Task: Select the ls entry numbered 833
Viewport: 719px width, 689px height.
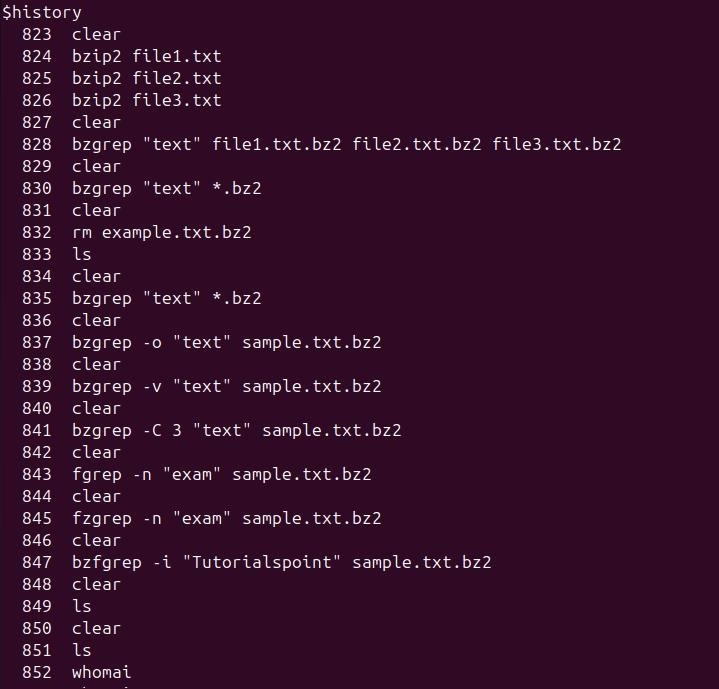Action: coord(81,254)
